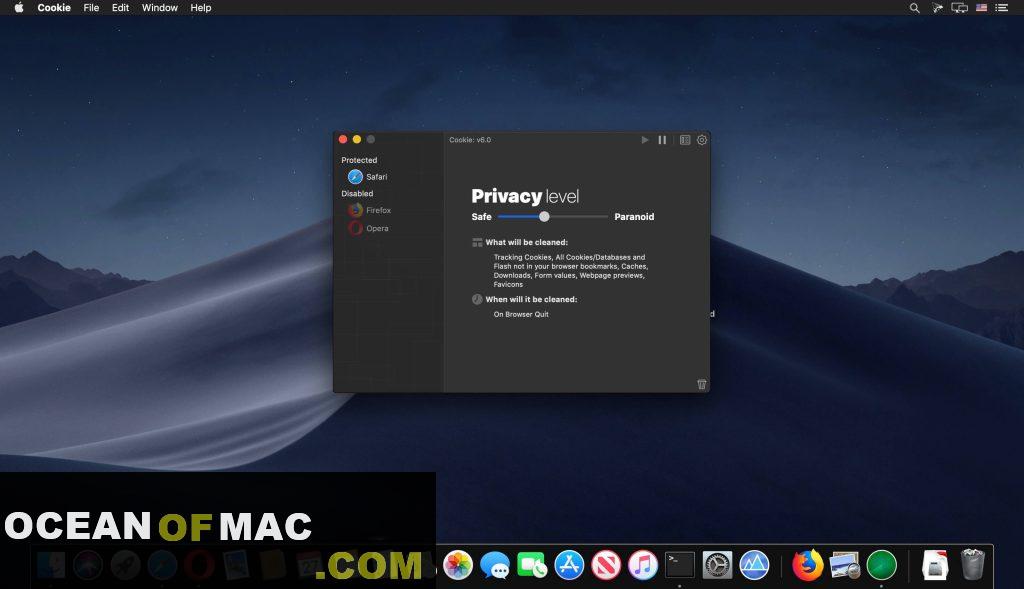The width and height of the screenshot is (1024, 589).
Task: Open the Help menu
Action: pos(200,8)
